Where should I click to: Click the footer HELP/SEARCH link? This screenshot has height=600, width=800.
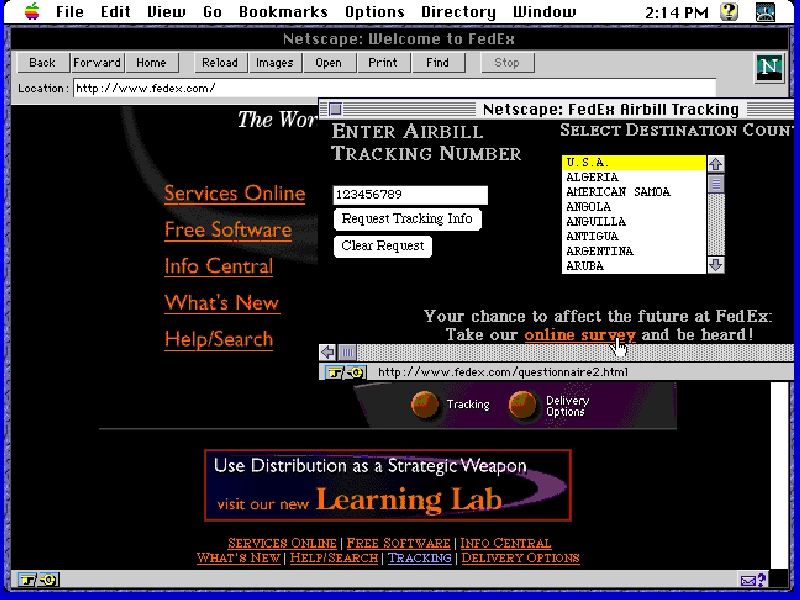[x=334, y=558]
